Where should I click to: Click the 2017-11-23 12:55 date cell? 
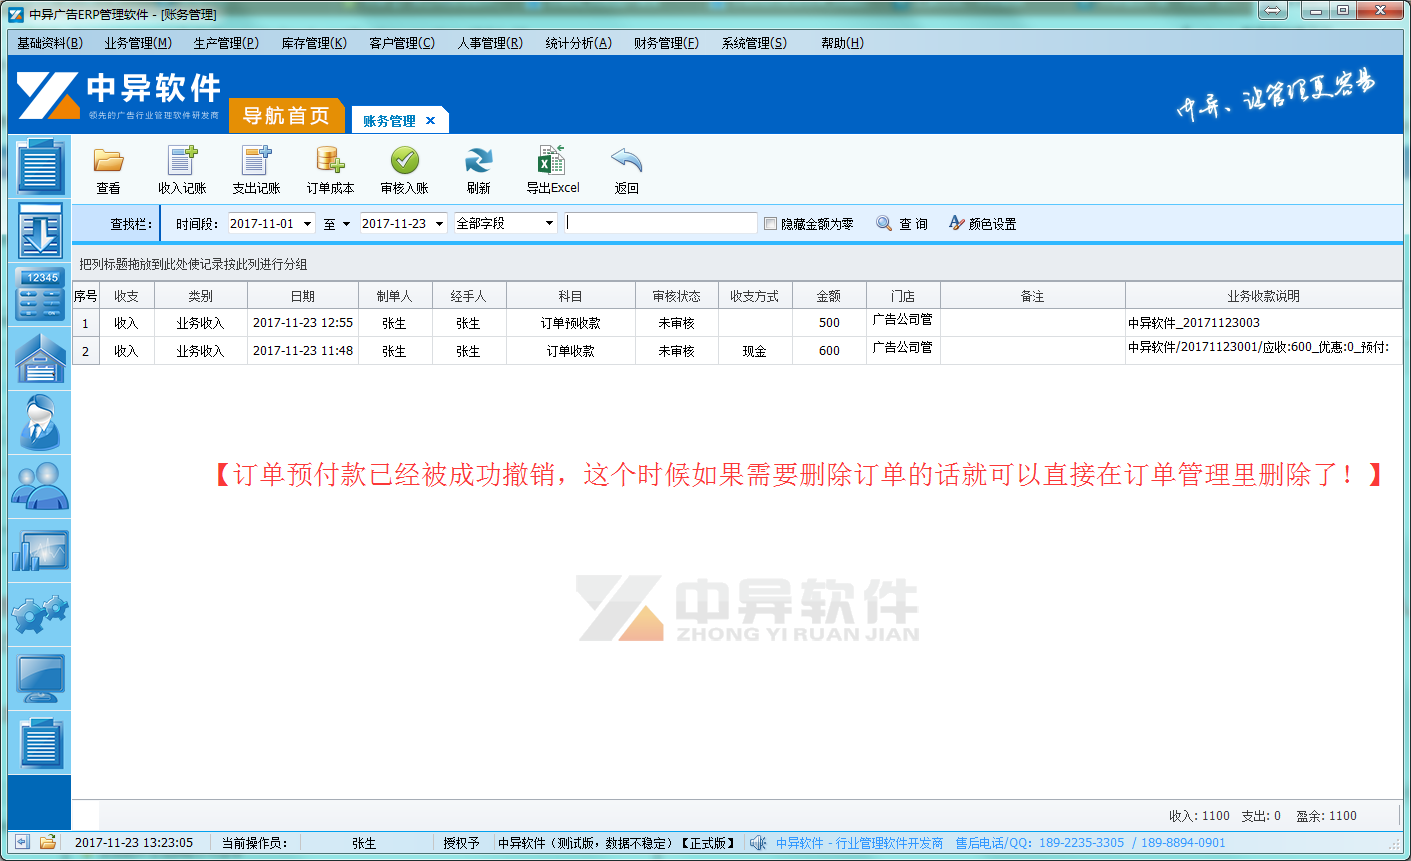[303, 323]
